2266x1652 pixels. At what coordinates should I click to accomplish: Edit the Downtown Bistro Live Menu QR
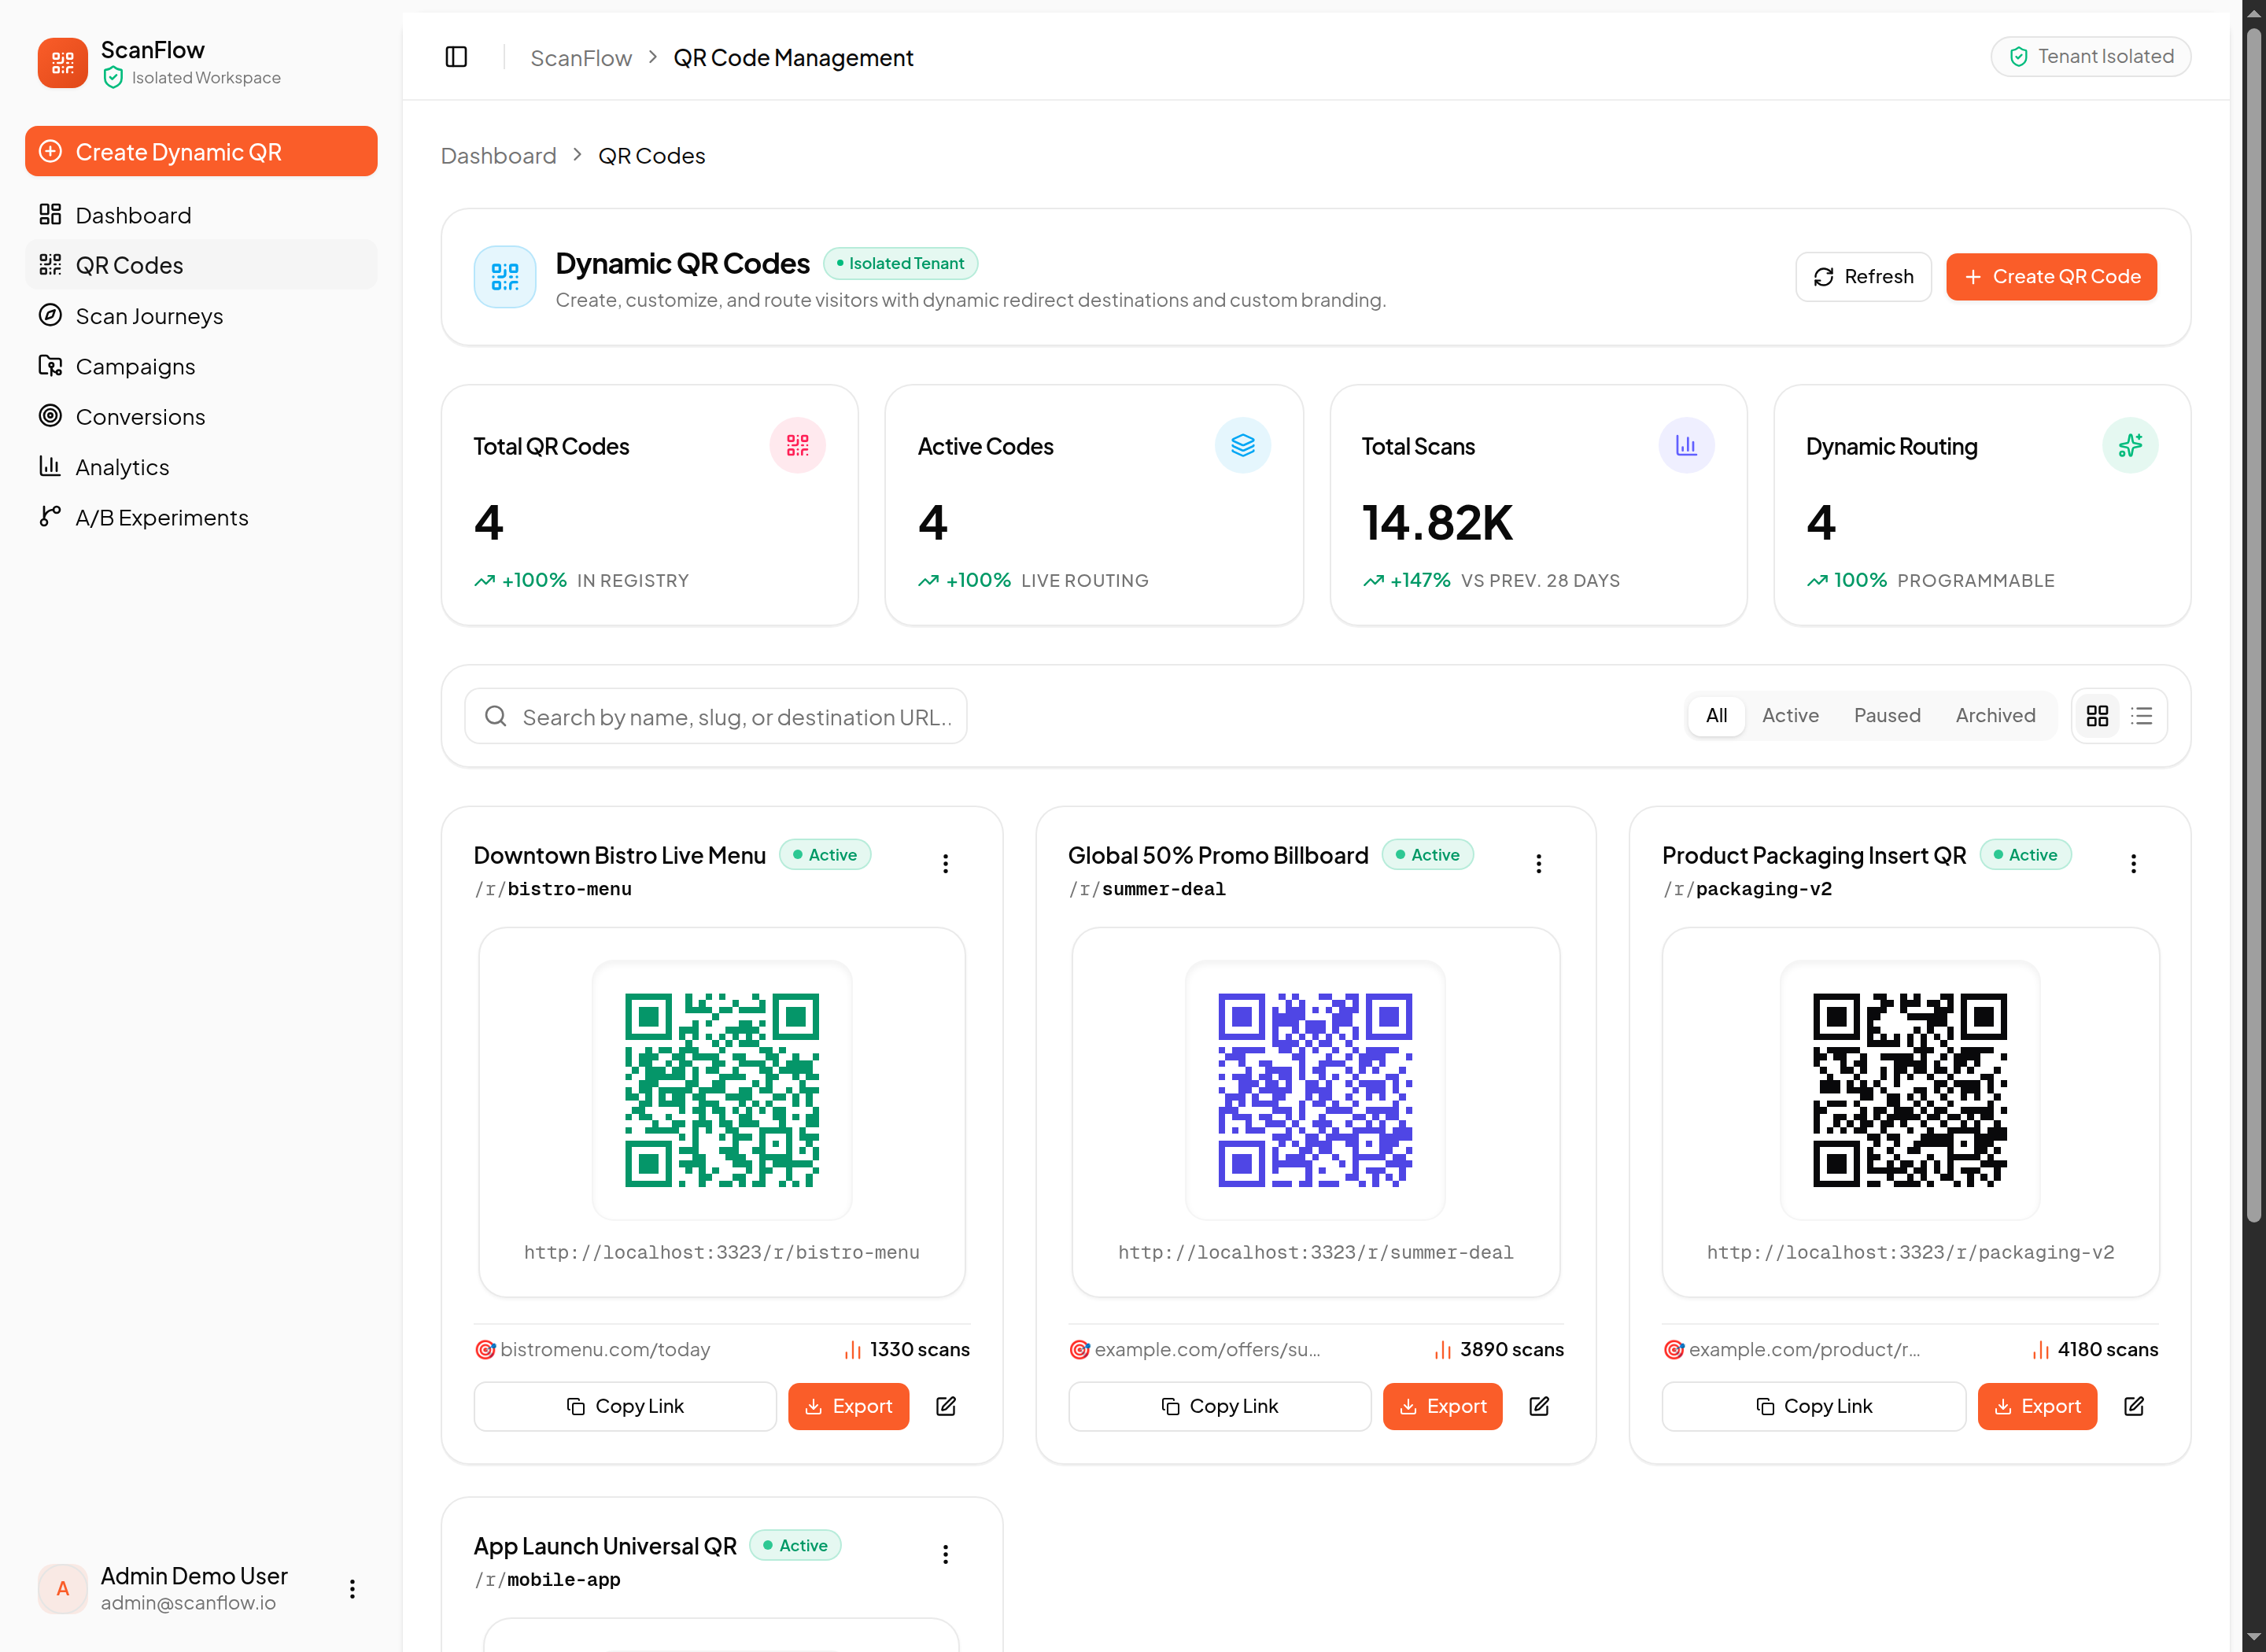[946, 1407]
